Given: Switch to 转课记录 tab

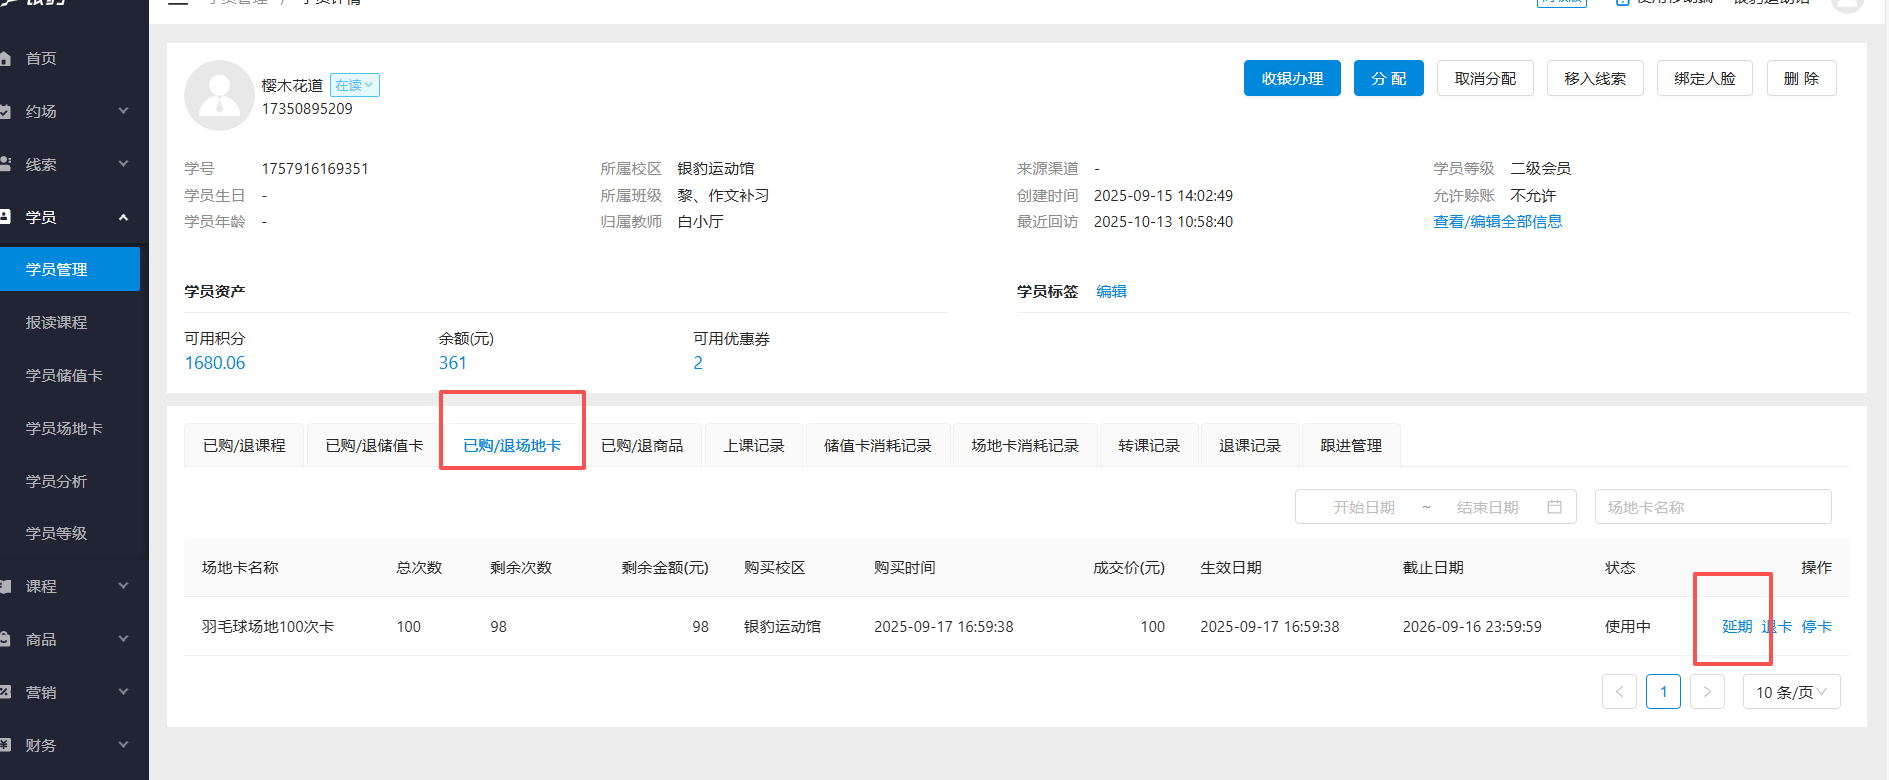Looking at the screenshot, I should point(1149,446).
